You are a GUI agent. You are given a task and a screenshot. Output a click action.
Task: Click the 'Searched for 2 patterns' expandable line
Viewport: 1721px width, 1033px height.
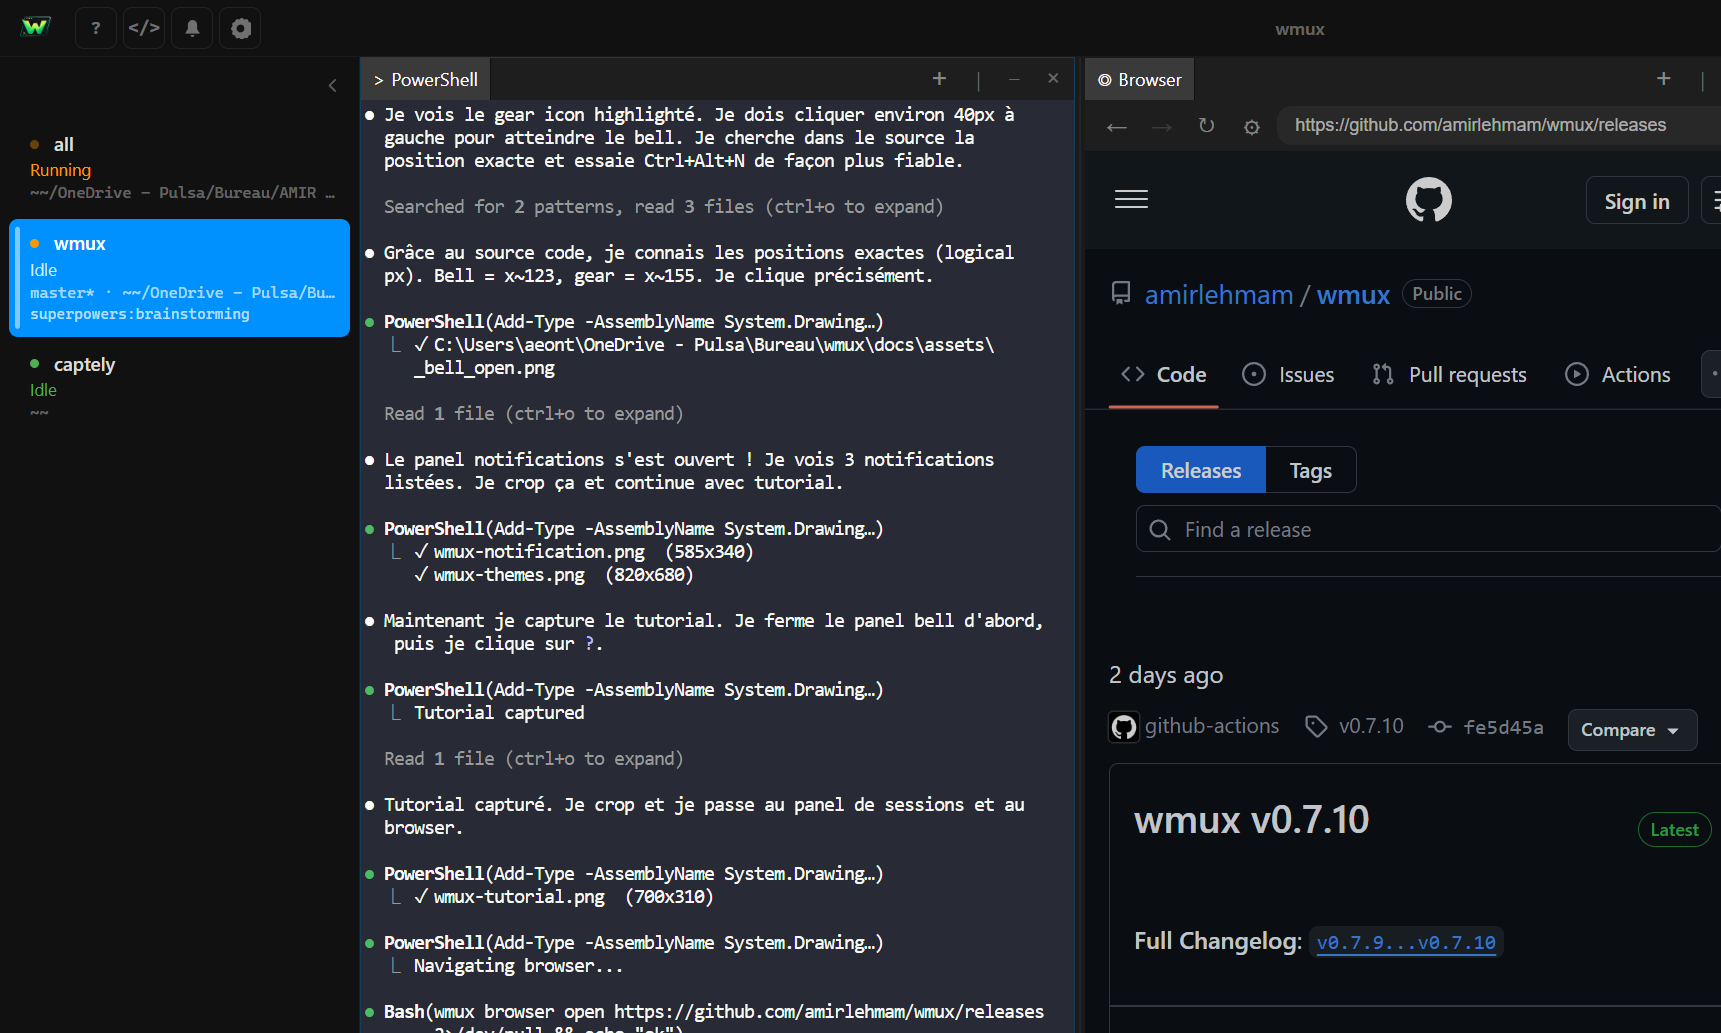pyautogui.click(x=663, y=207)
